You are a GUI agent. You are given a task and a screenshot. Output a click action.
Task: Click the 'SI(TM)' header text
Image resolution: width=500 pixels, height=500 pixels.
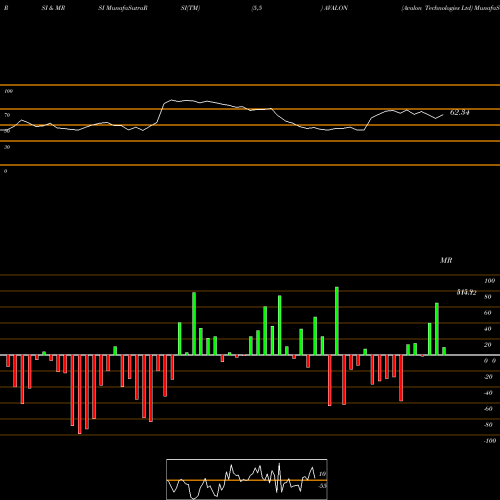[x=190, y=8]
